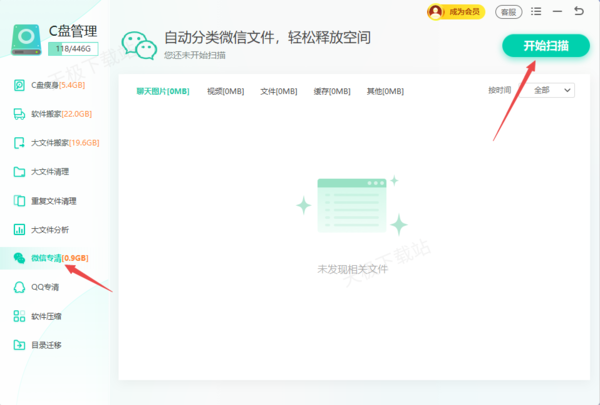Select 大文件分析 in sidebar
Viewport: 600px width, 405px height.
(x=52, y=230)
